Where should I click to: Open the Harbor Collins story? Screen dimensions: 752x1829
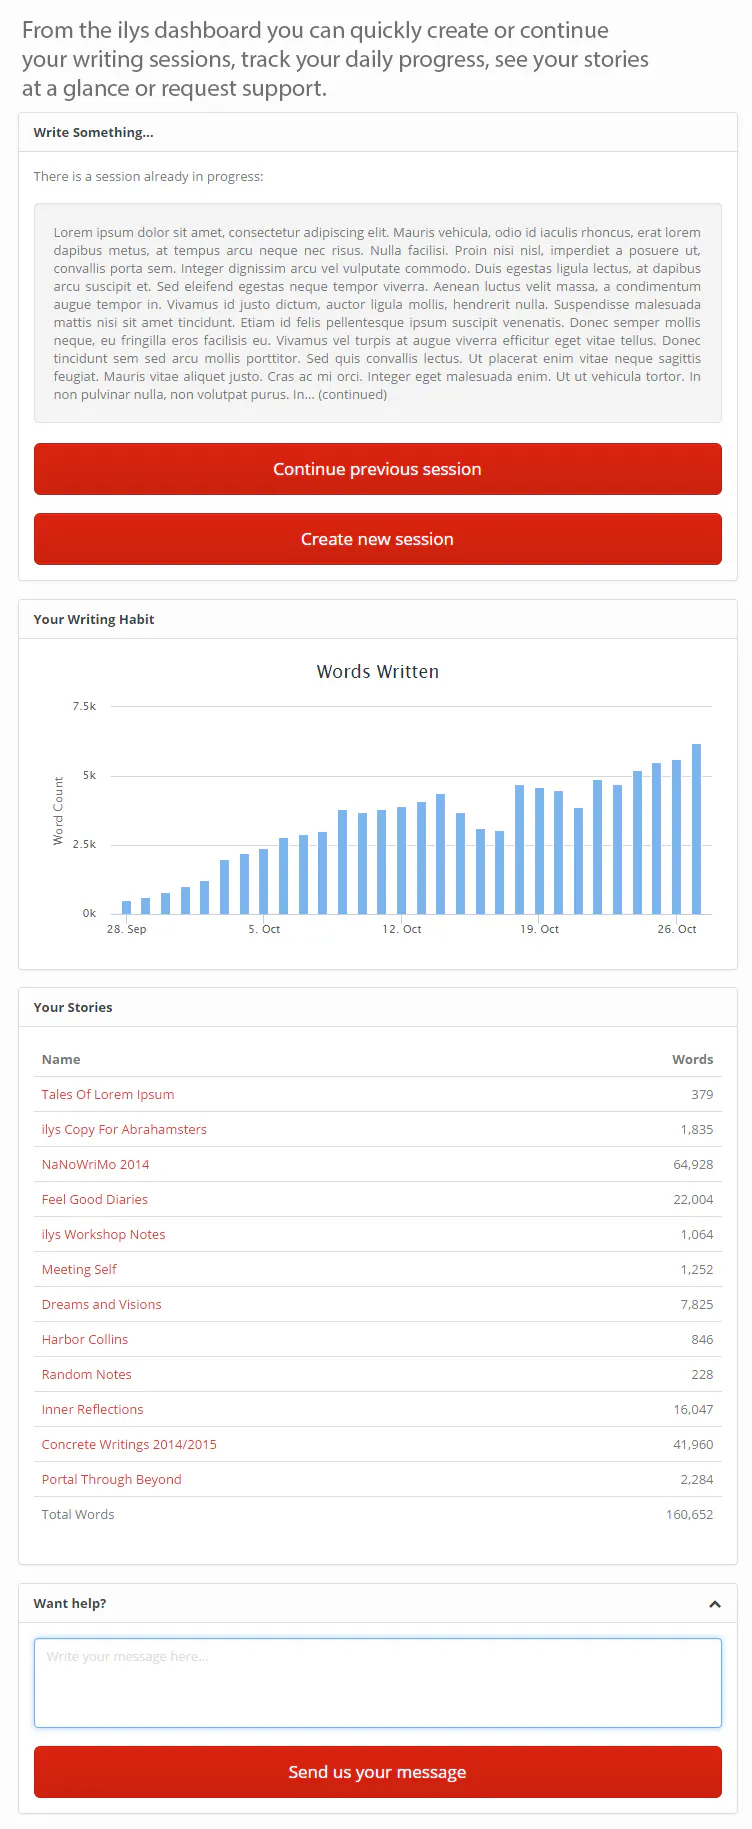(85, 1339)
